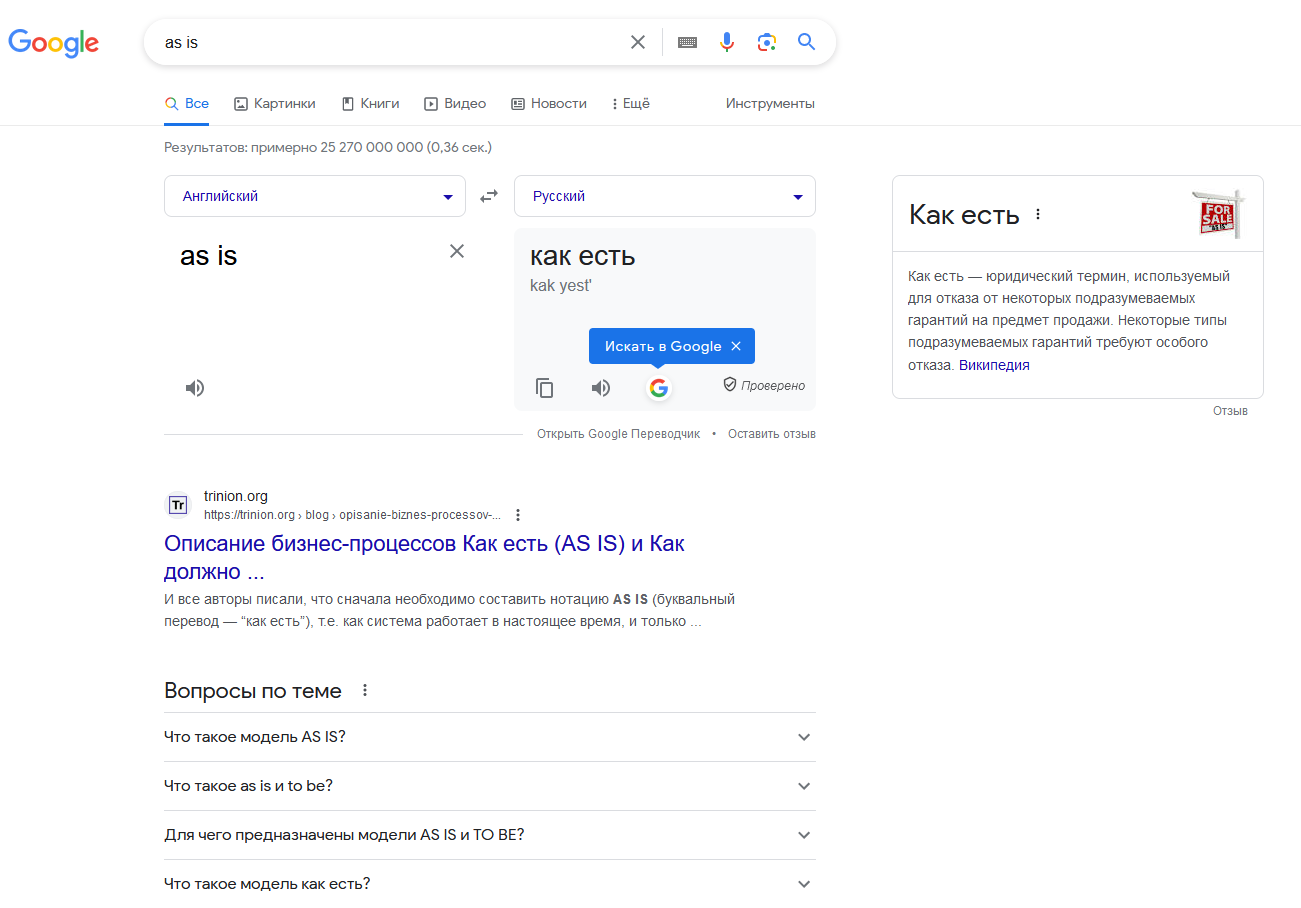Open search by image camera icon
The width and height of the screenshot is (1301, 908).
click(767, 42)
